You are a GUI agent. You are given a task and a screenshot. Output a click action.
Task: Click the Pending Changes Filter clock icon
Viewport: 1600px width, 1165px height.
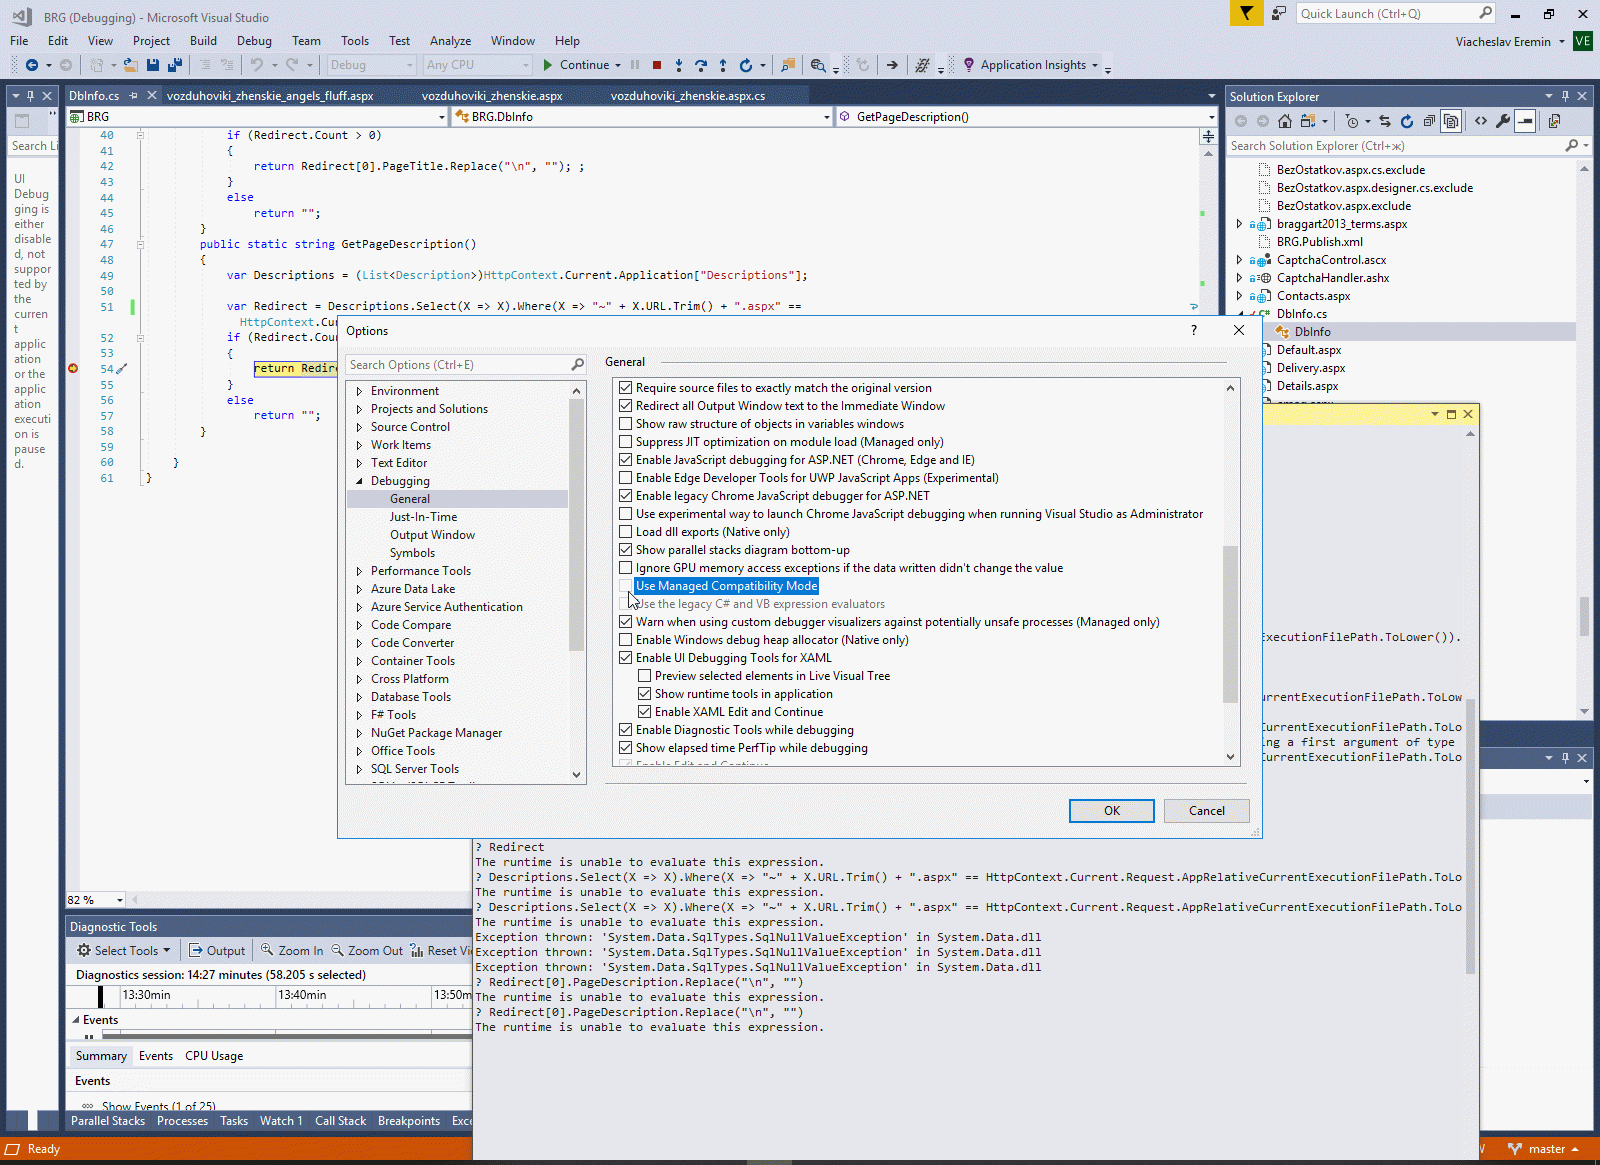click(1352, 121)
